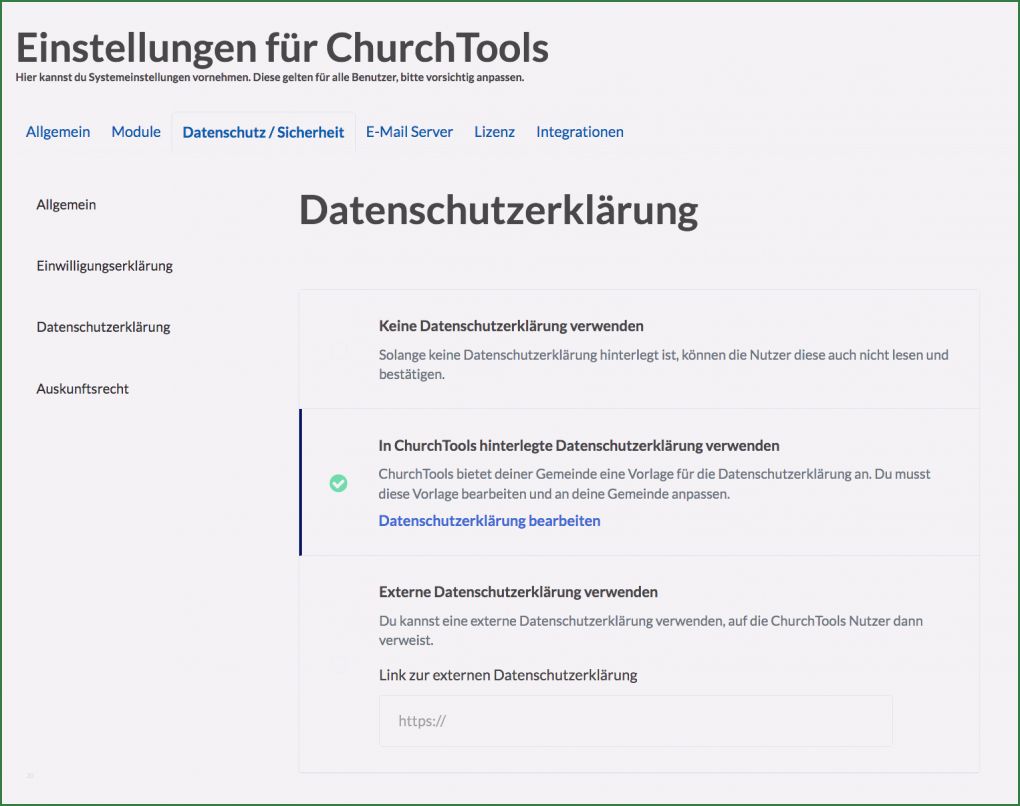Click the green checkmark icon
Screen dimensions: 1020x806
click(338, 483)
